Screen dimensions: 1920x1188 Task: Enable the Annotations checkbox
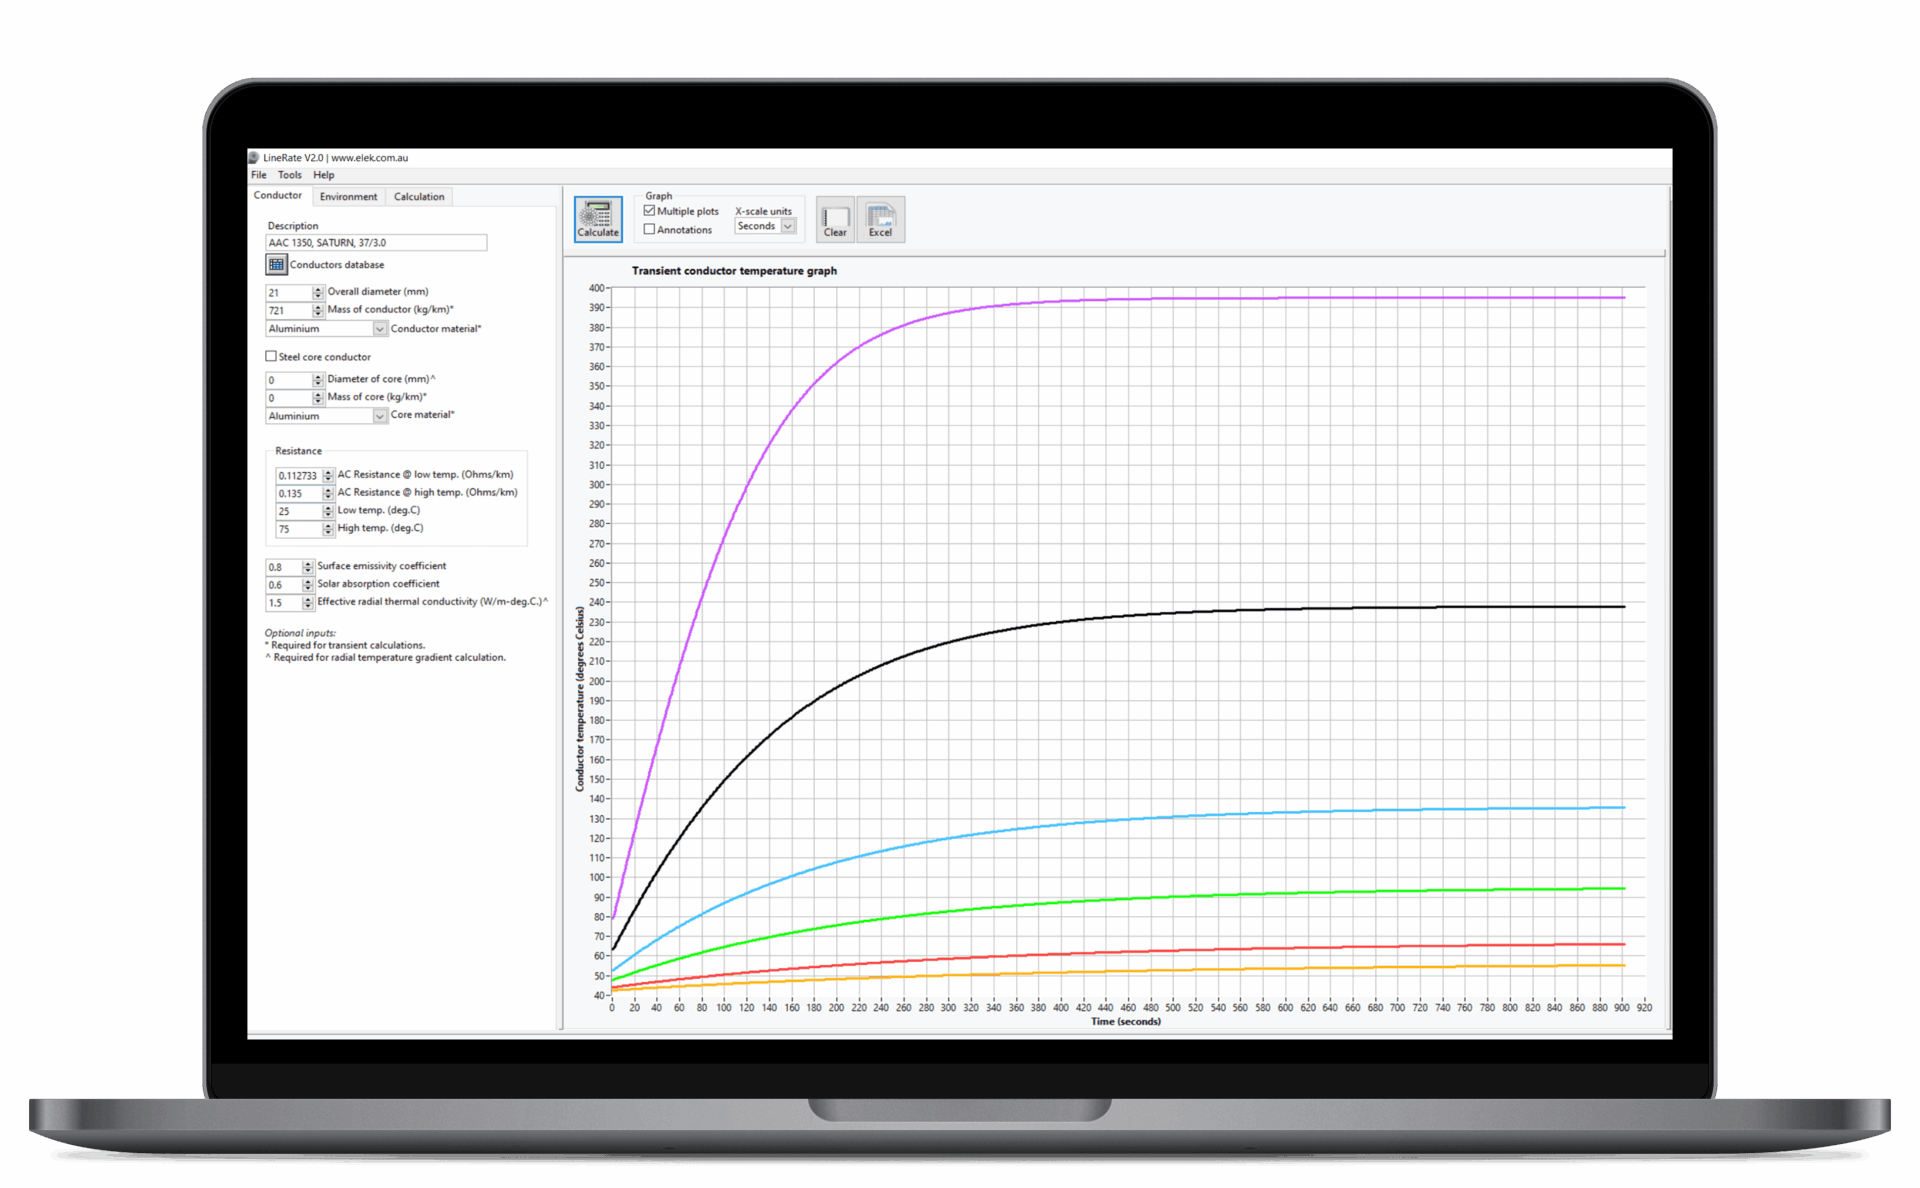pos(650,229)
